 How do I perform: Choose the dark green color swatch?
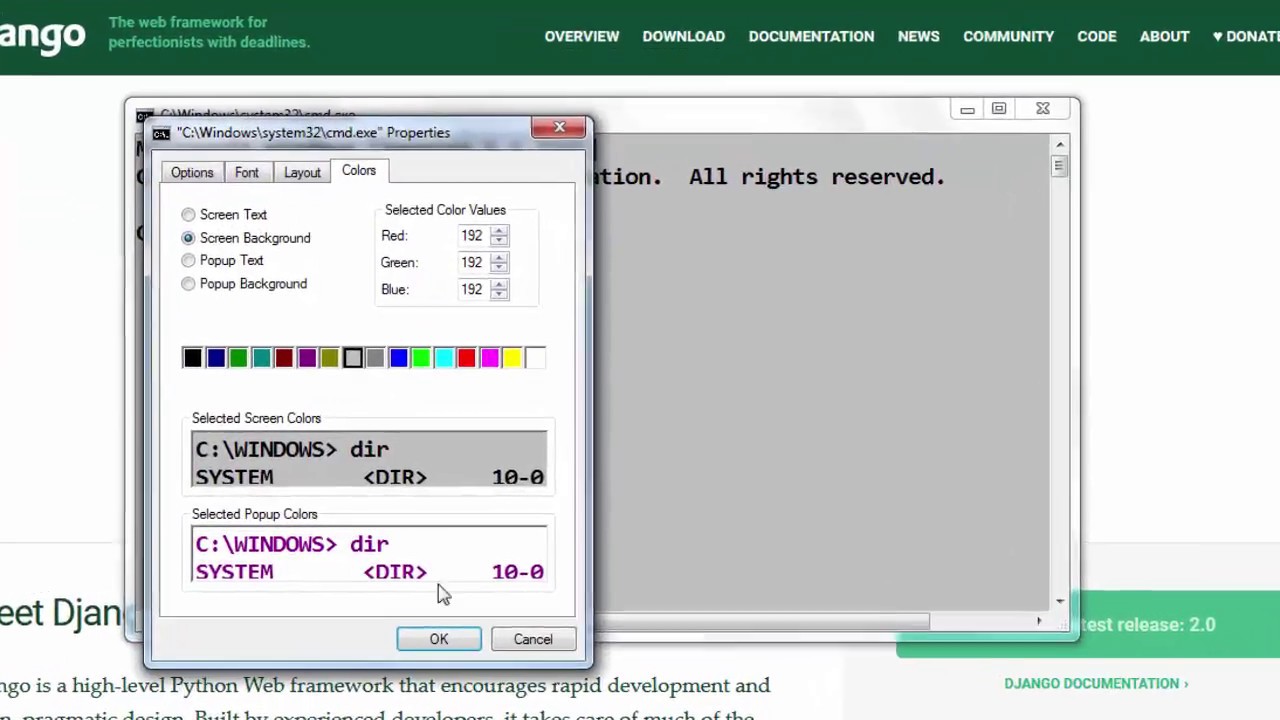click(x=239, y=358)
